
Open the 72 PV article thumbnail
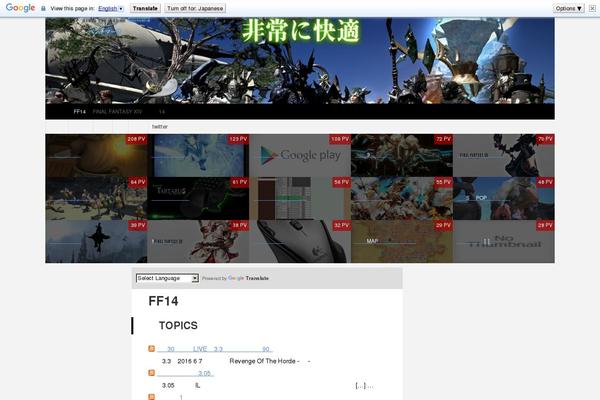click(402, 155)
